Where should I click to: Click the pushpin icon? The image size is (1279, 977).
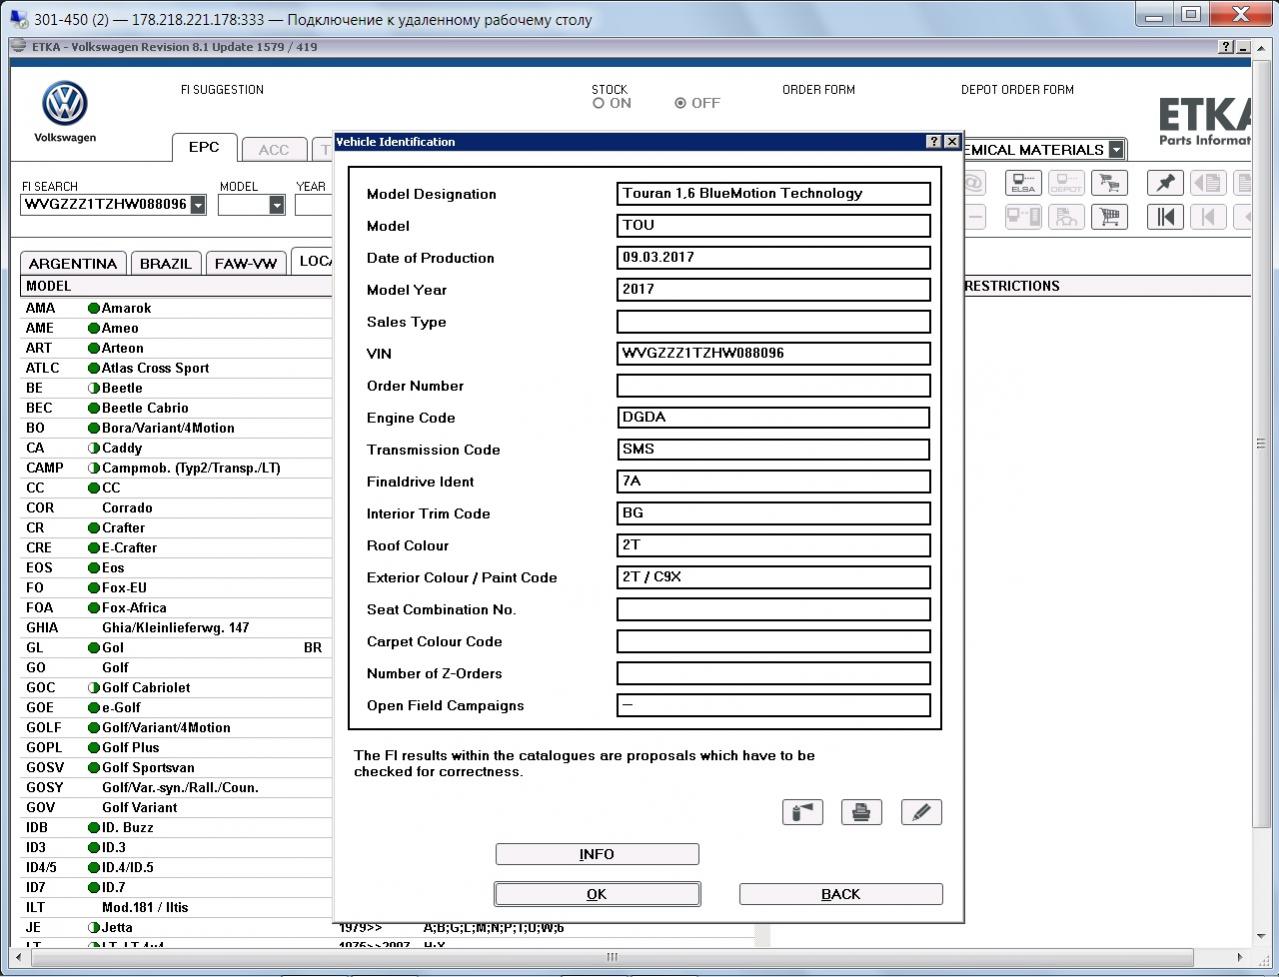pyautogui.click(x=1165, y=183)
